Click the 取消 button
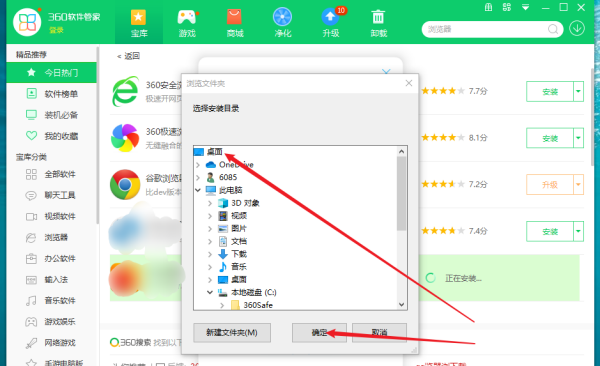600x366 pixels. pos(379,333)
